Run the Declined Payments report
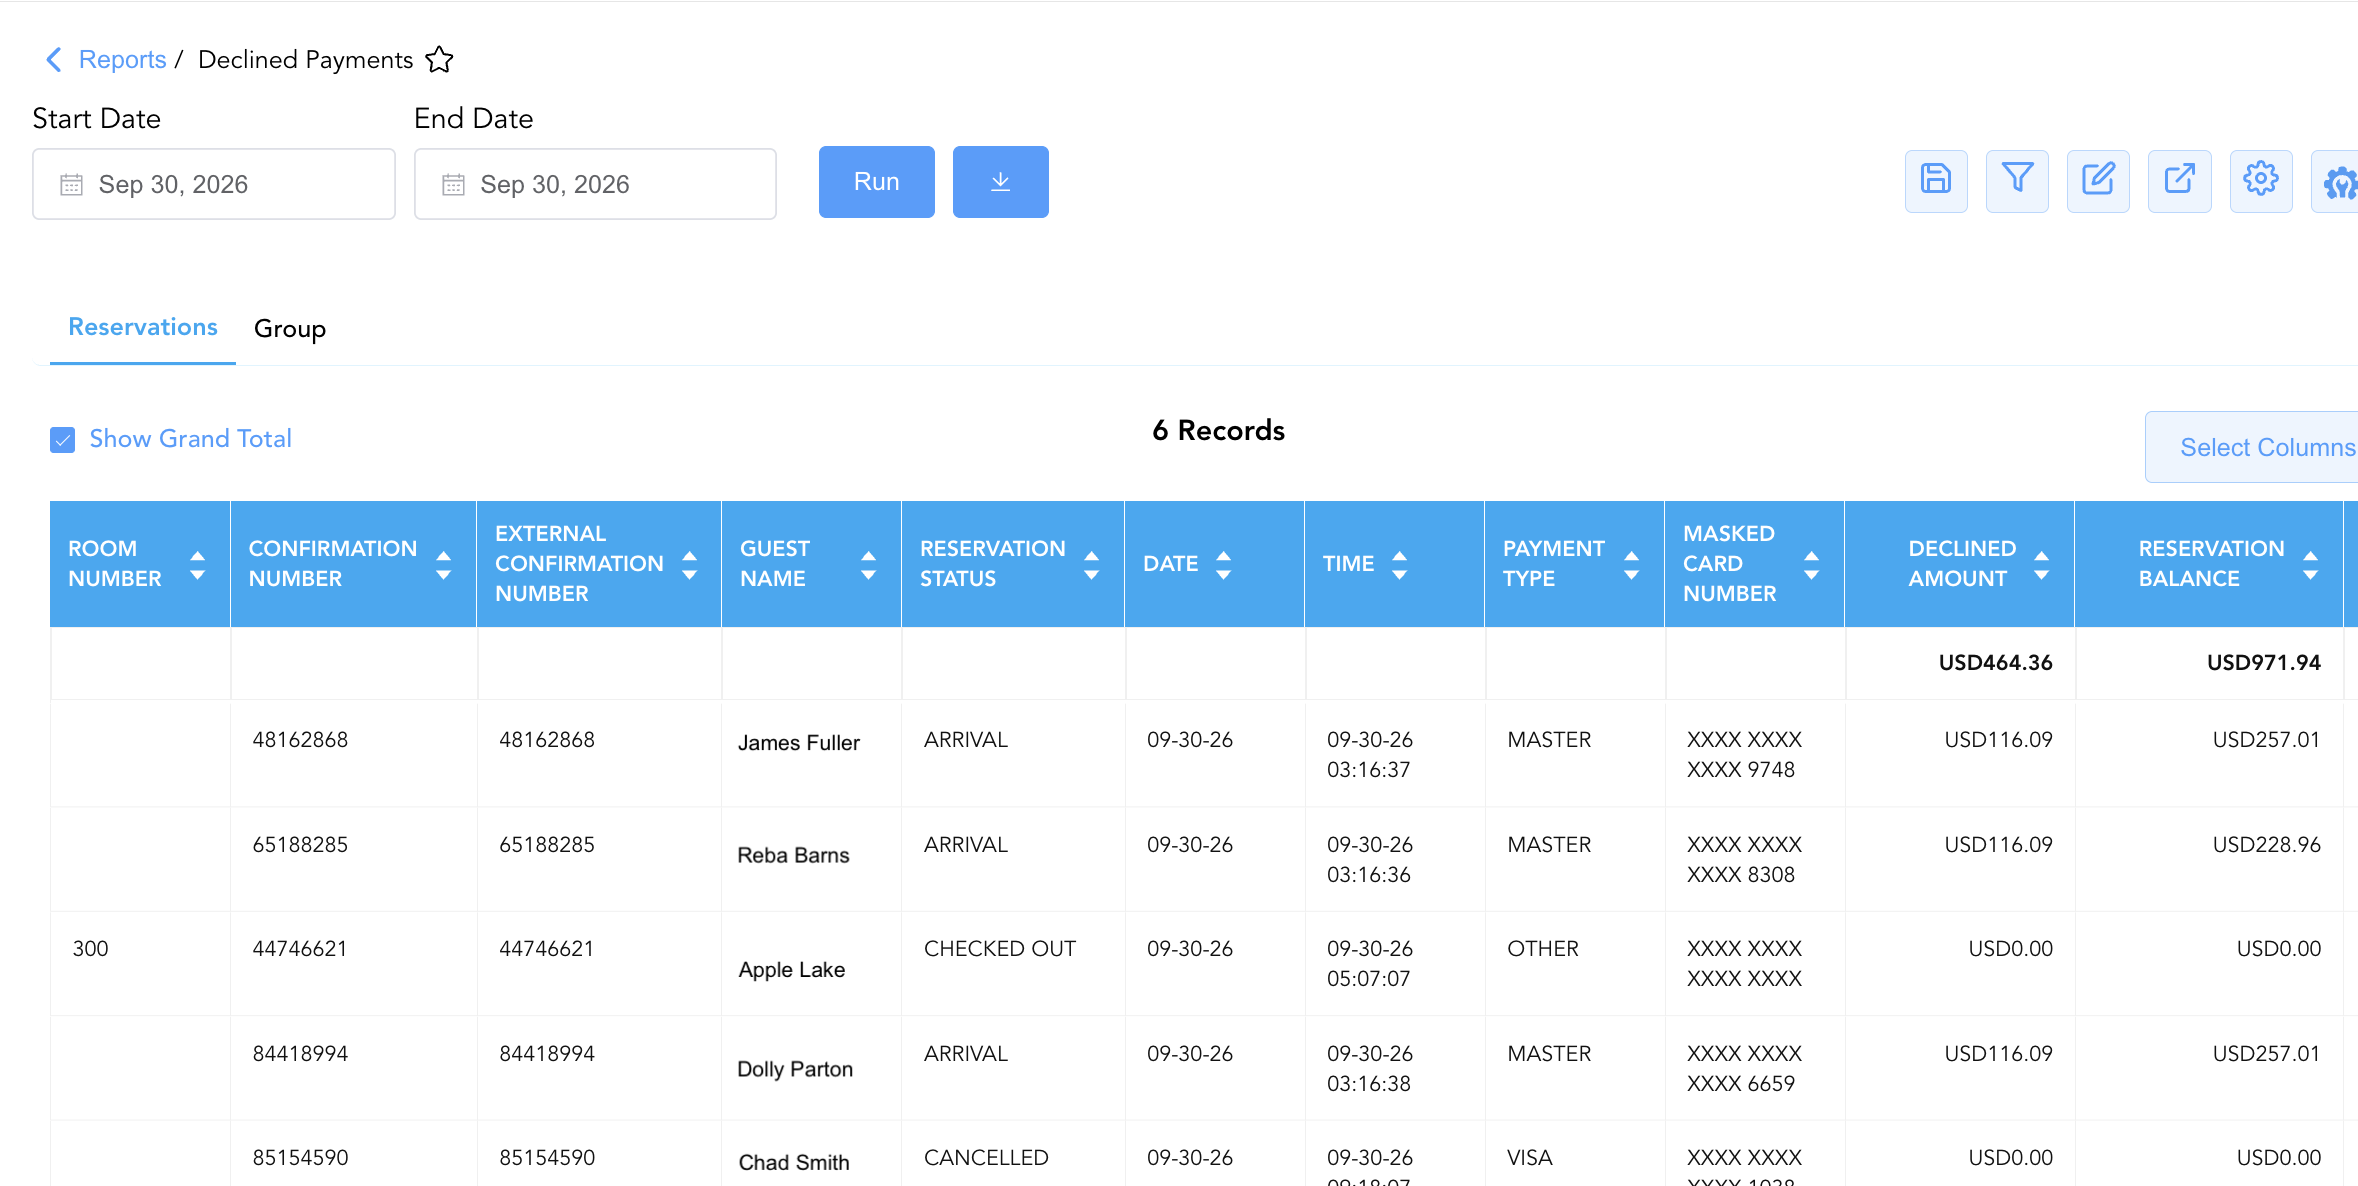 876,182
